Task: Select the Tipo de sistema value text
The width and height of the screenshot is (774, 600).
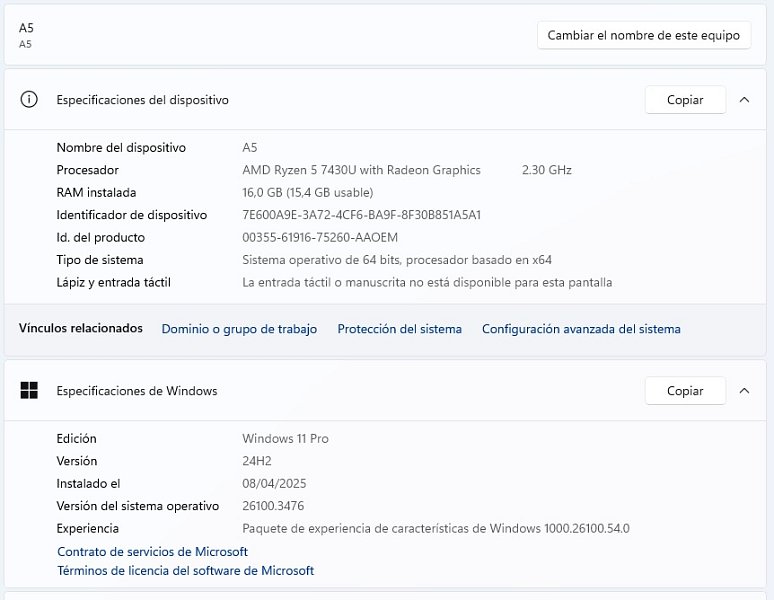Action: 397,260
